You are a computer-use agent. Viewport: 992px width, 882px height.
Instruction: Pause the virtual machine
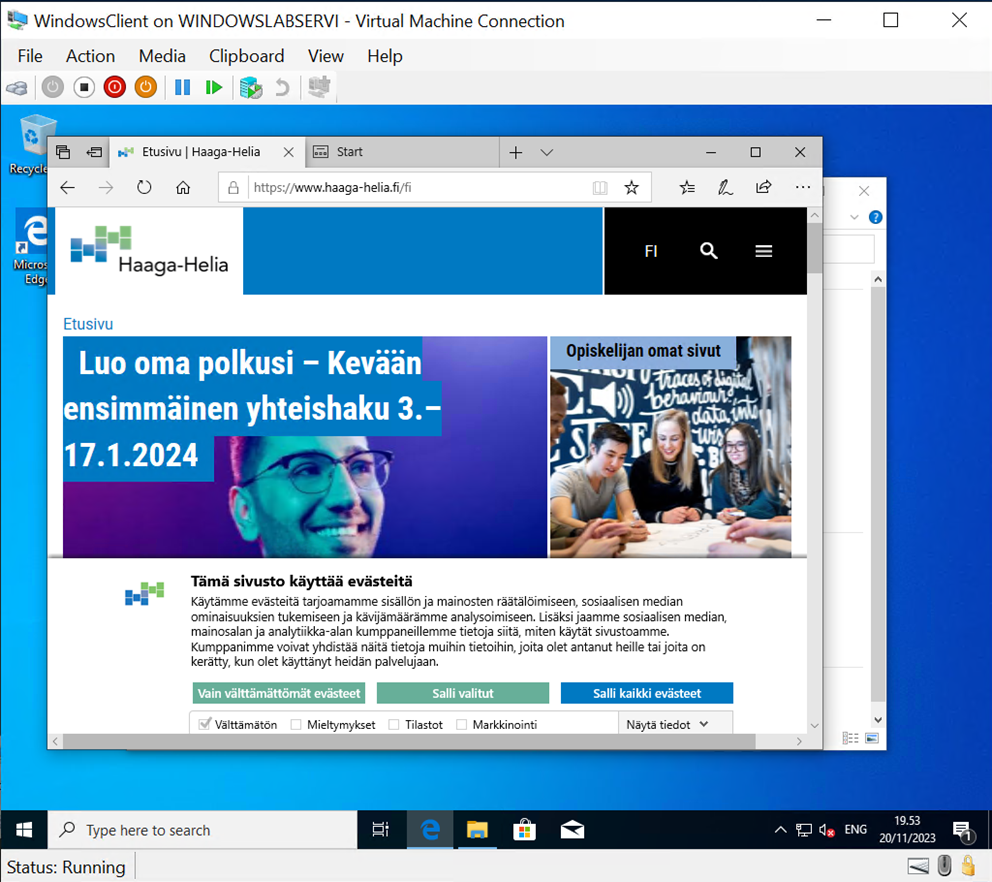(x=182, y=88)
